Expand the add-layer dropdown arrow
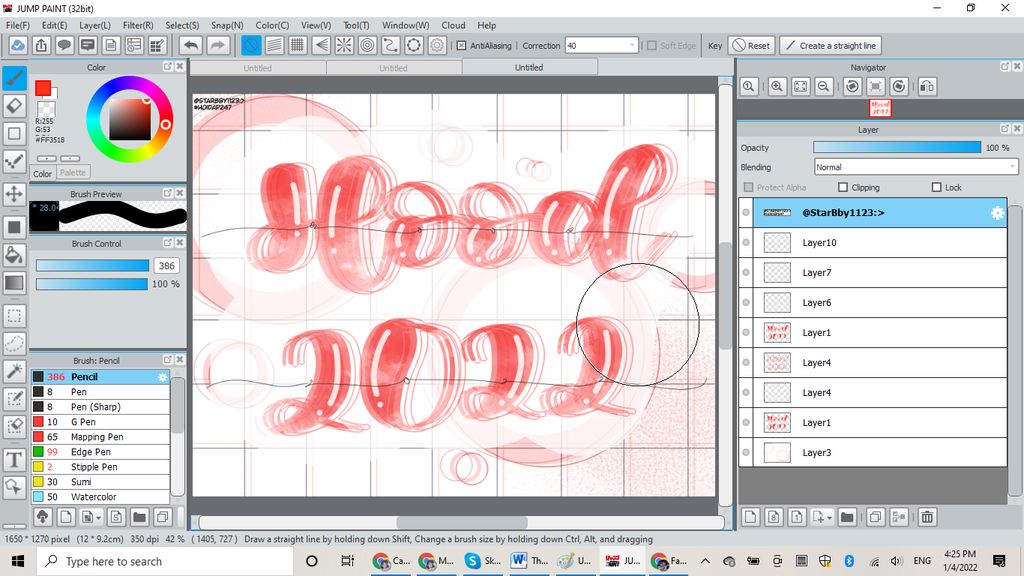The width and height of the screenshot is (1024, 576). click(829, 518)
